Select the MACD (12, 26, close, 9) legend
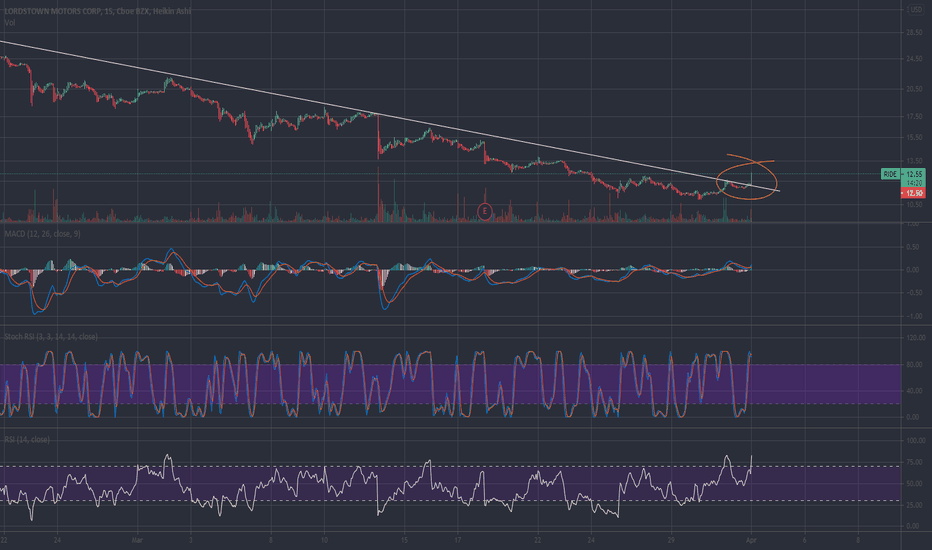The height and width of the screenshot is (550, 932). pyautogui.click(x=42, y=234)
